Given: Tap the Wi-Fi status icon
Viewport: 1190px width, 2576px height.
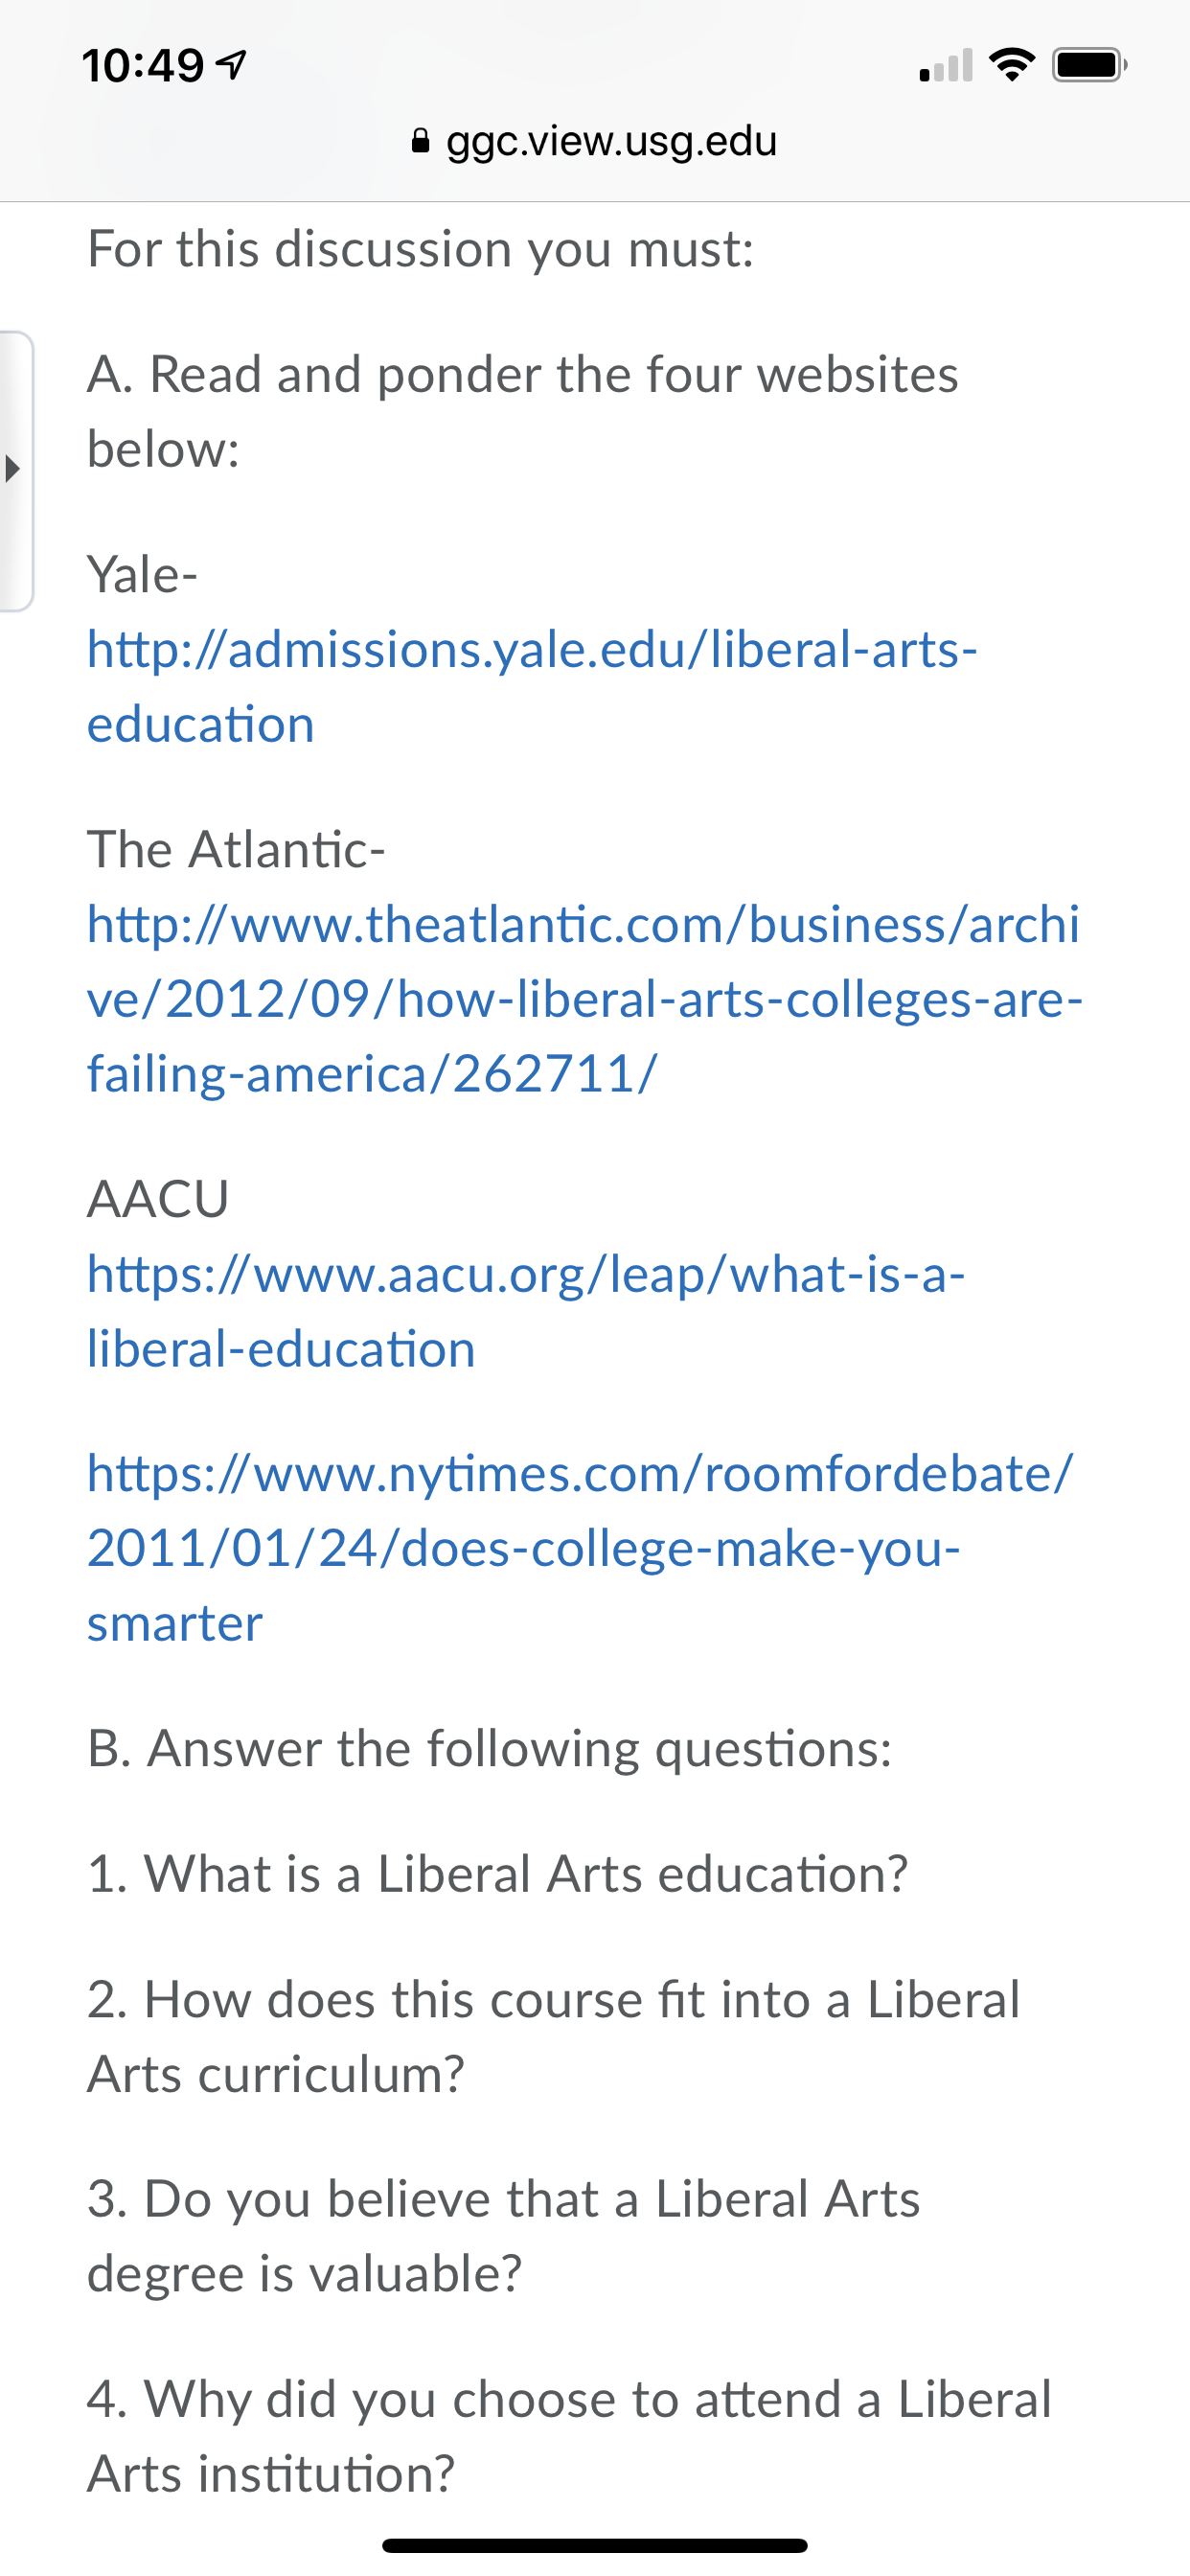Looking at the screenshot, I should pos(1012,65).
